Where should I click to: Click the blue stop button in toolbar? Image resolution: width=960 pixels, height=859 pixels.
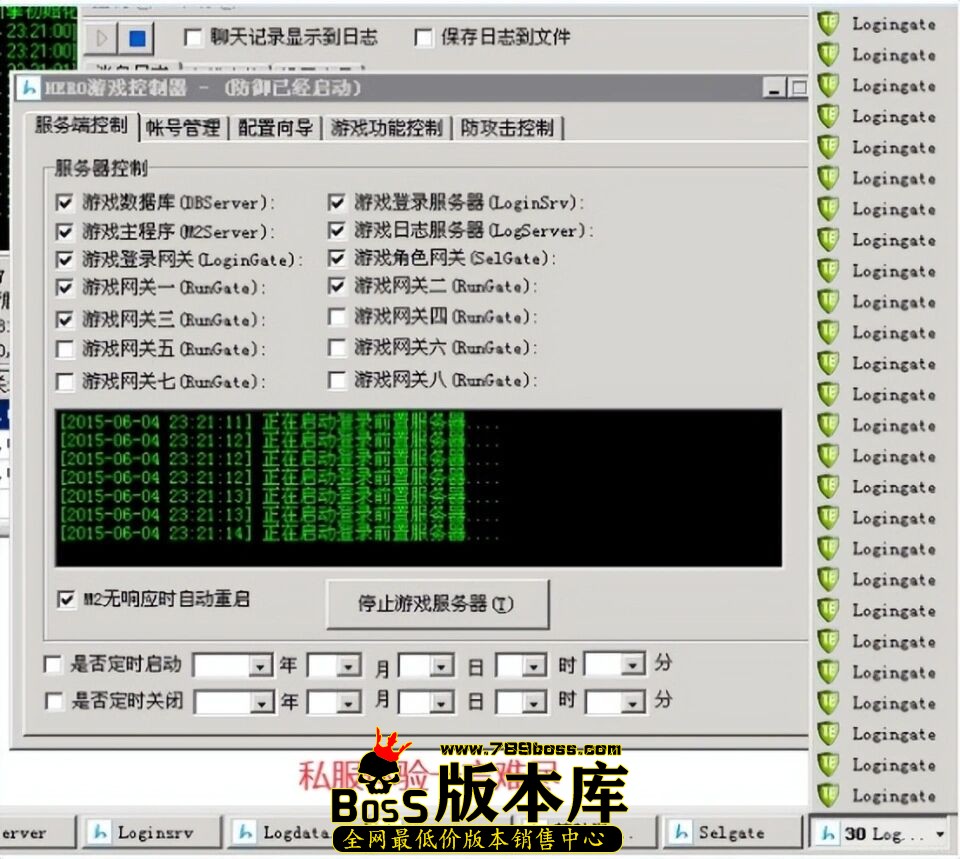pyautogui.click(x=137, y=39)
